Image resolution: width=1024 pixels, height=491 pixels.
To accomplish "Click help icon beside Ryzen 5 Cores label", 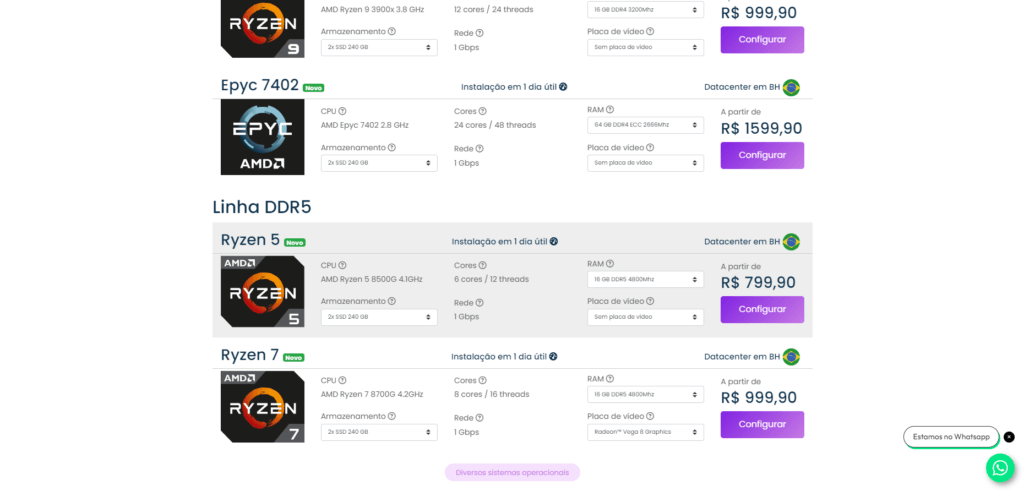I will coord(483,265).
